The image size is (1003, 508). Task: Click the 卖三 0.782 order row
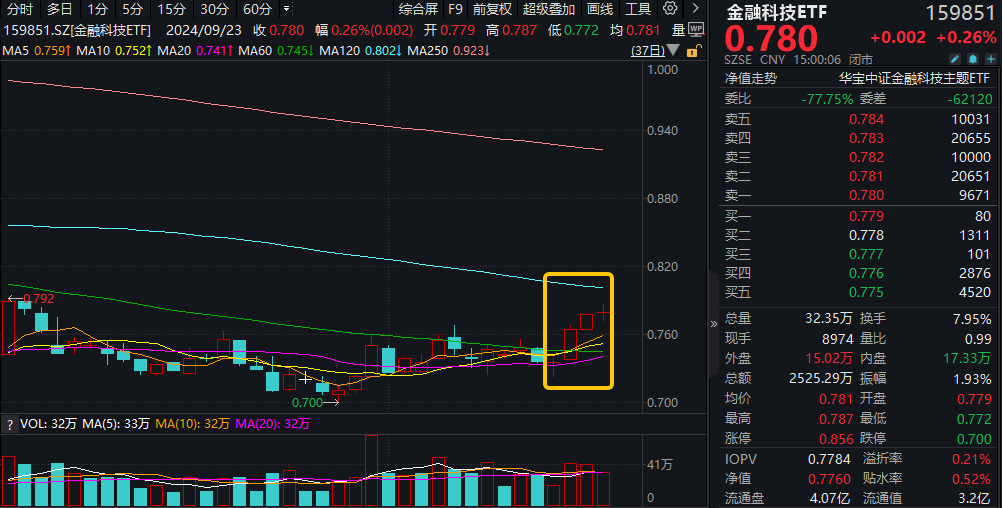coord(858,157)
